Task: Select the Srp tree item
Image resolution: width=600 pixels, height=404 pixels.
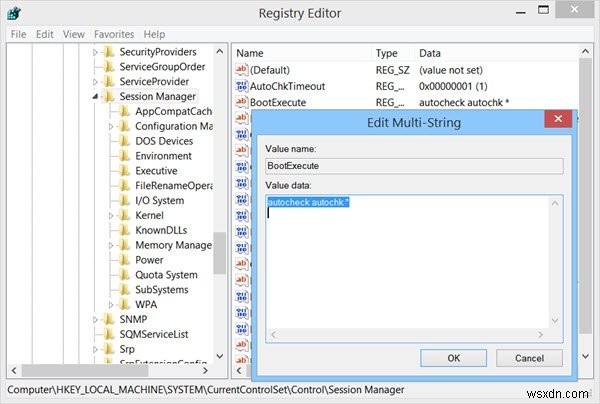Action: pyautogui.click(x=127, y=349)
